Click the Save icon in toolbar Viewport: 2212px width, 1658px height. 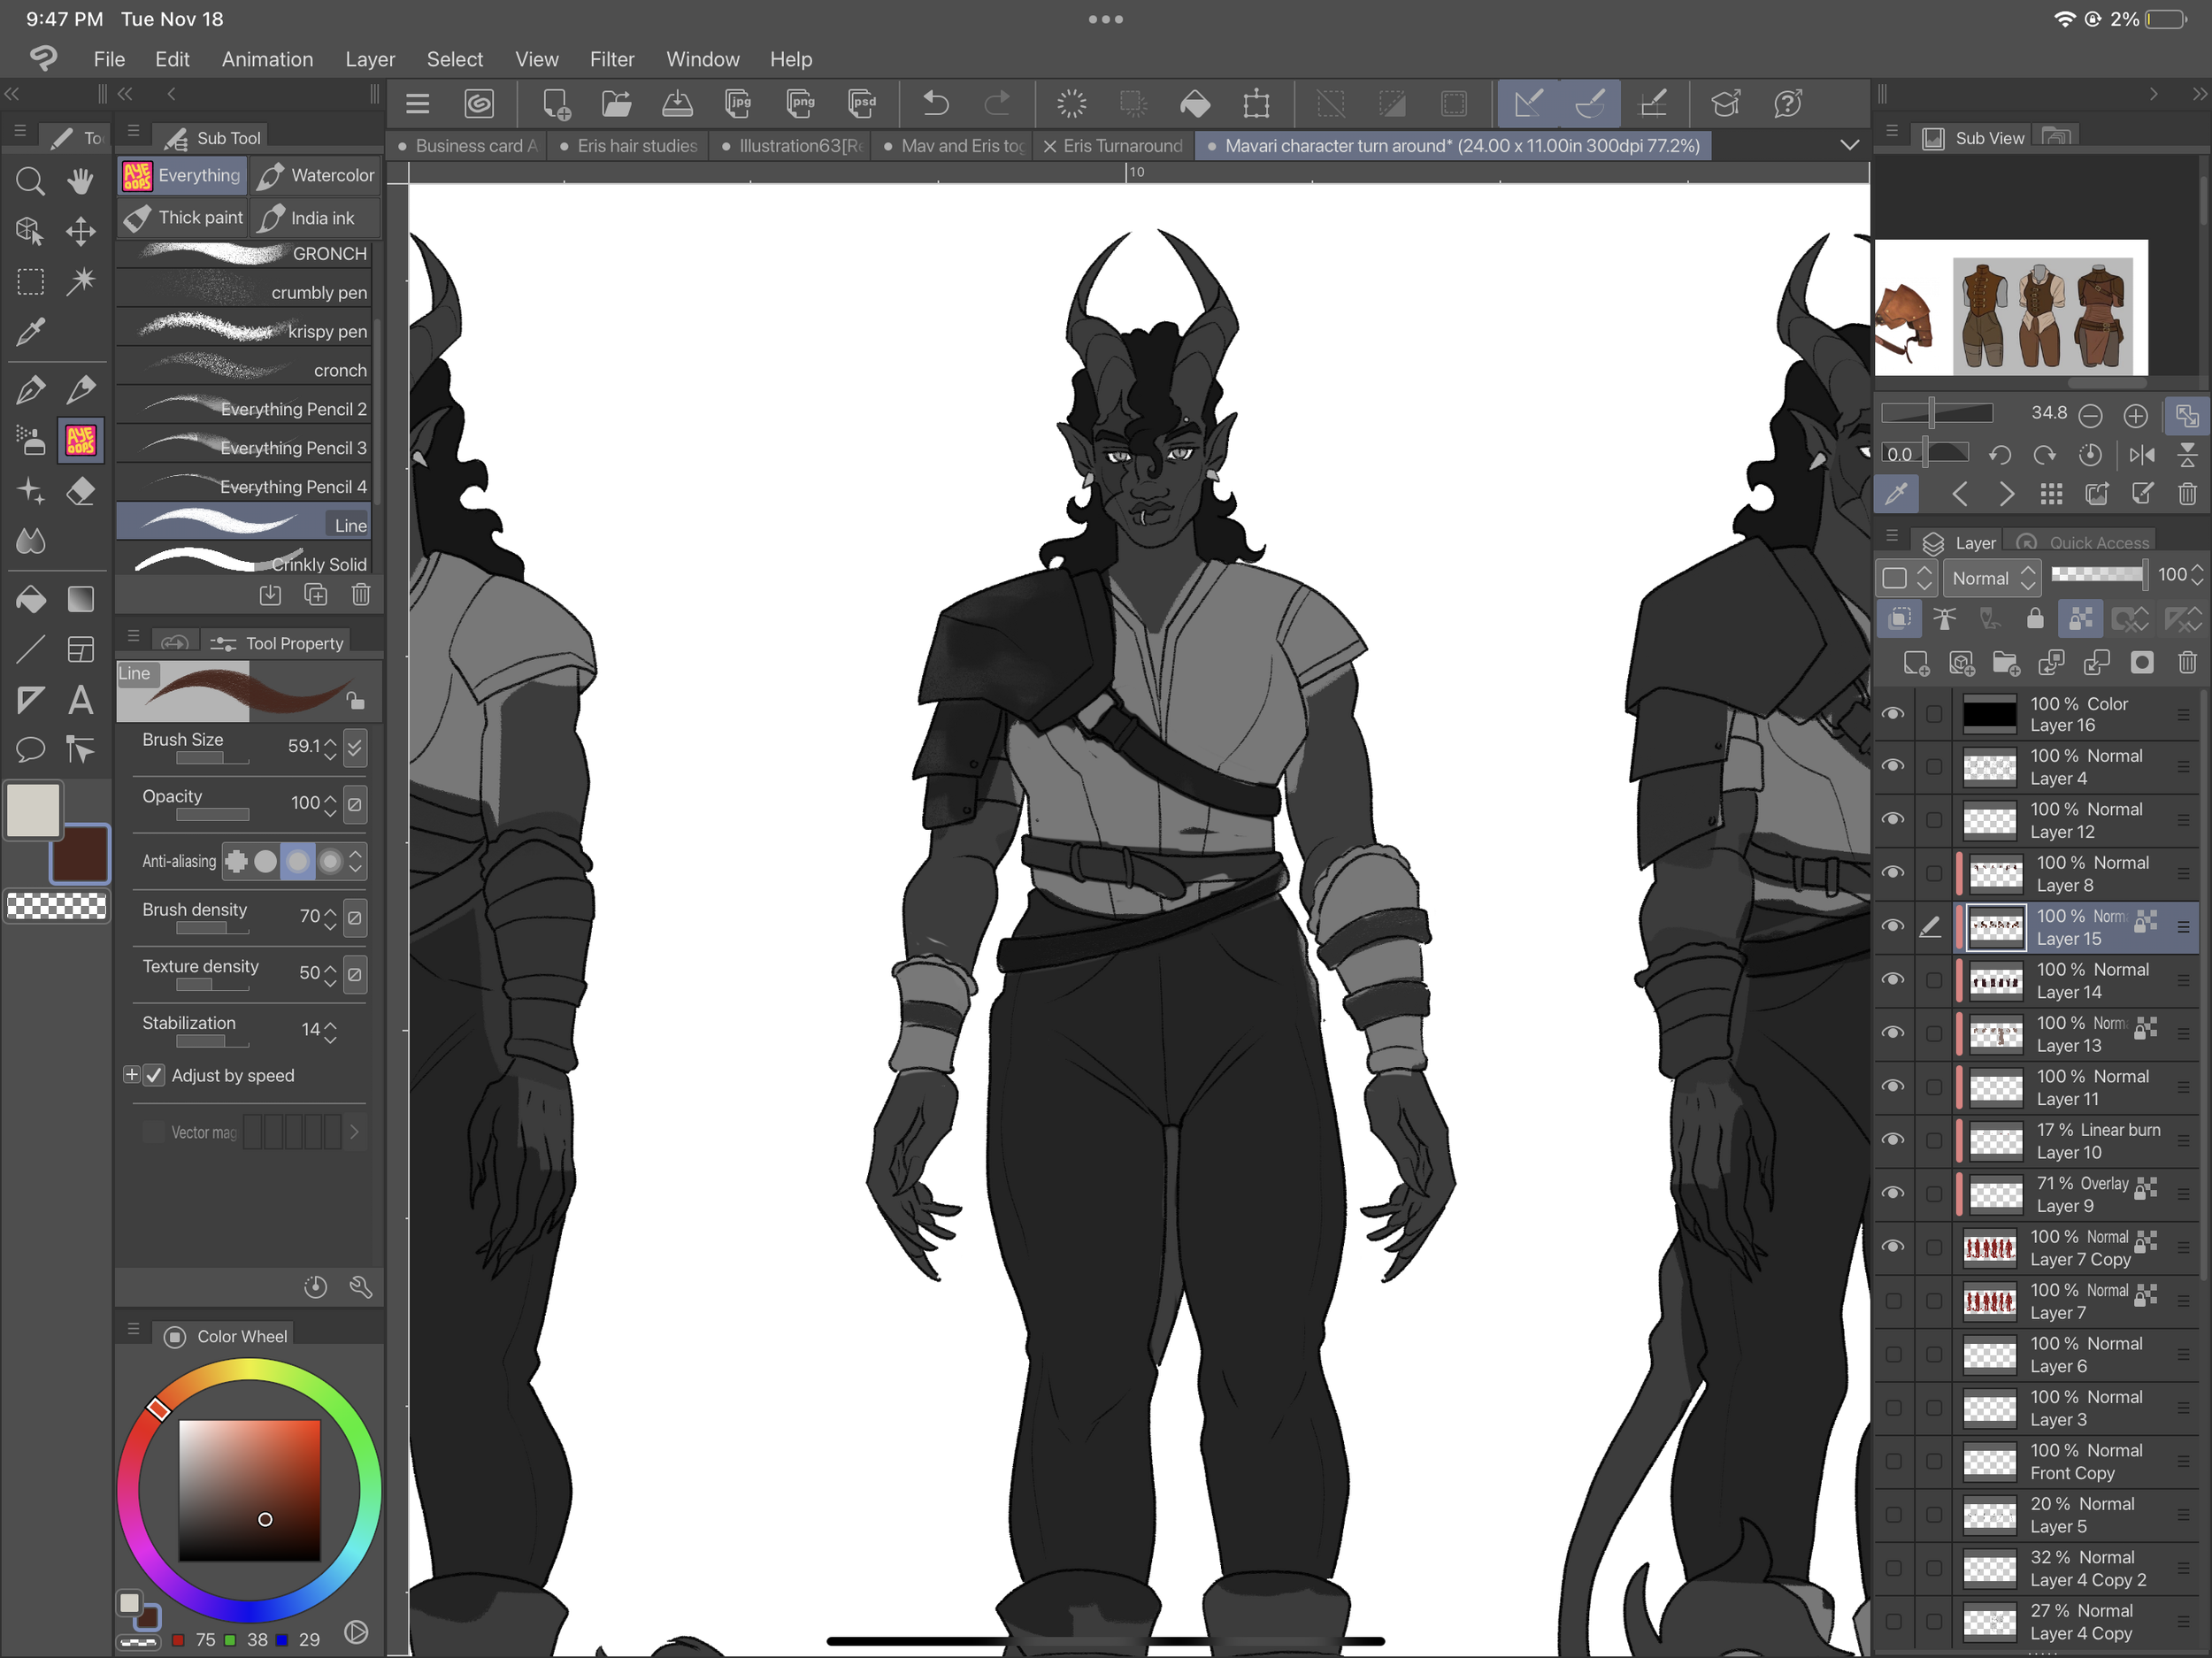(x=677, y=103)
